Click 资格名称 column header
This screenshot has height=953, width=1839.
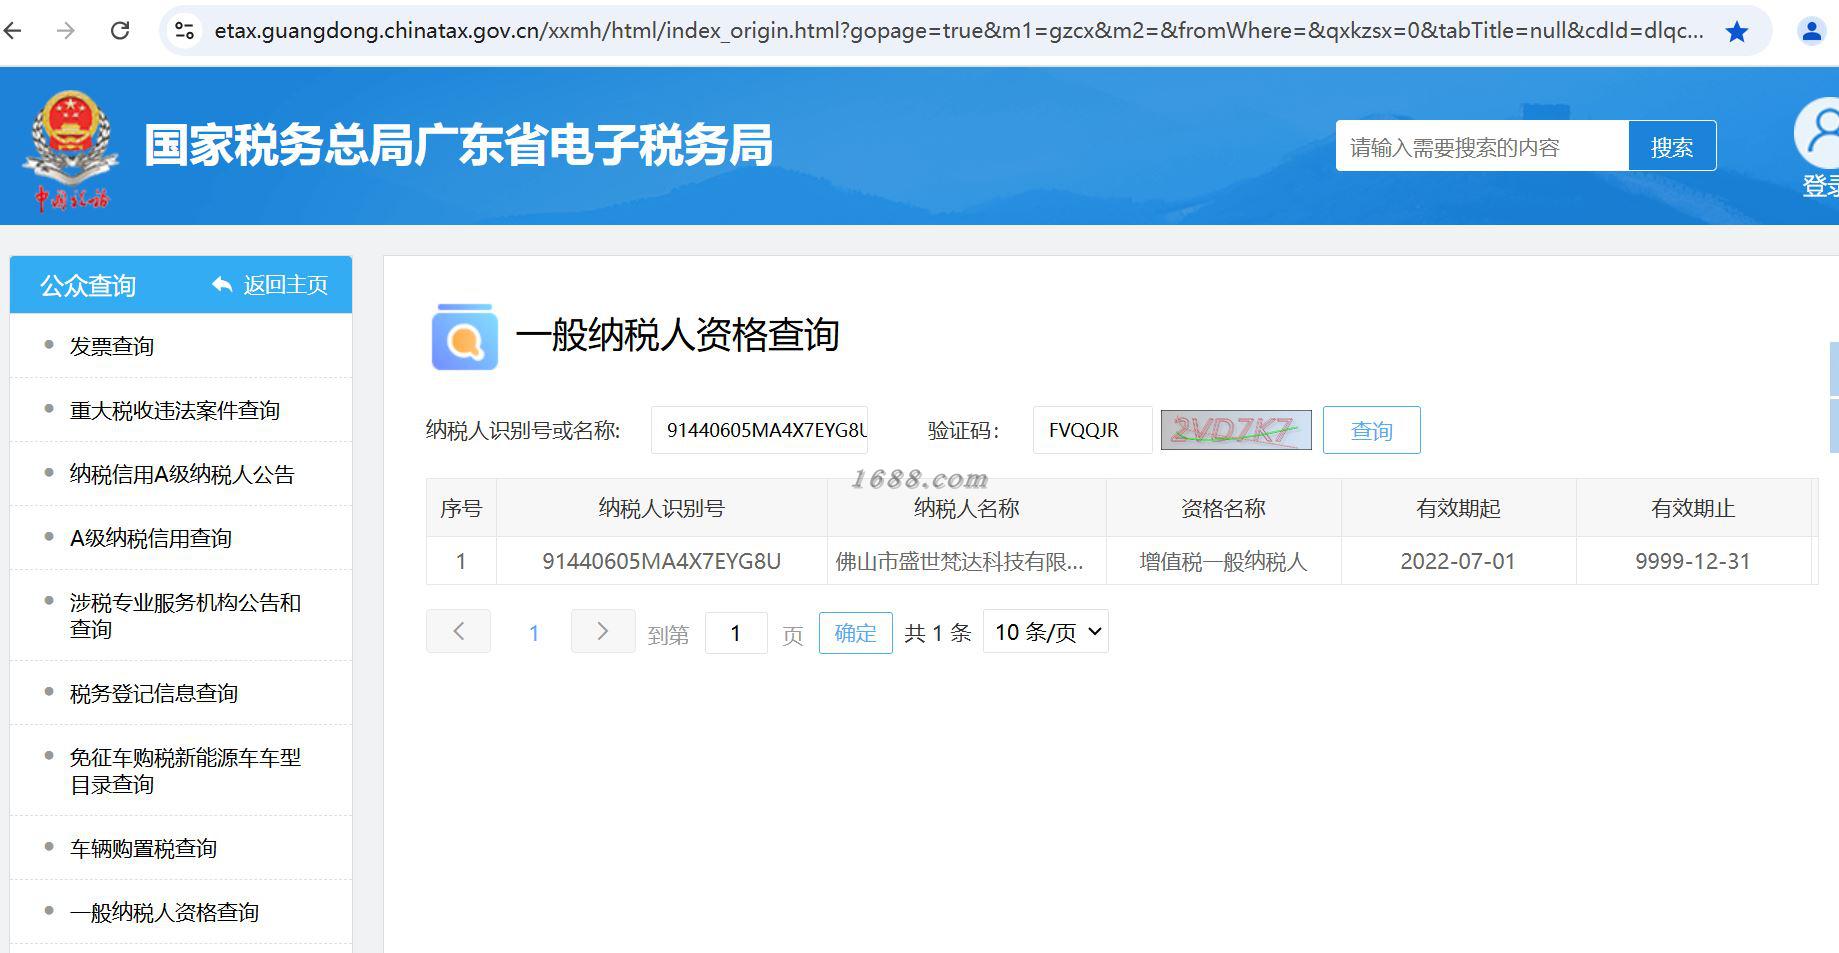[x=1223, y=508]
